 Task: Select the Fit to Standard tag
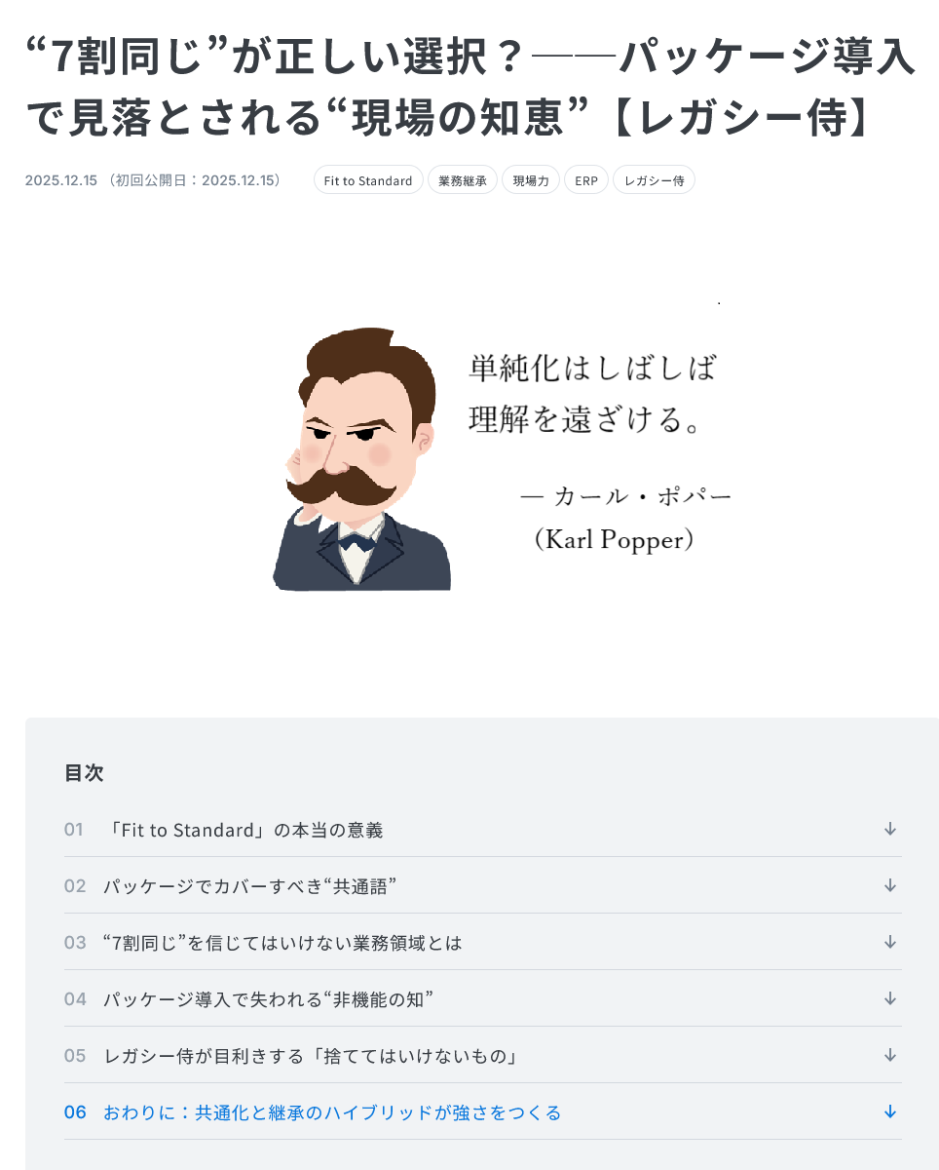(368, 181)
